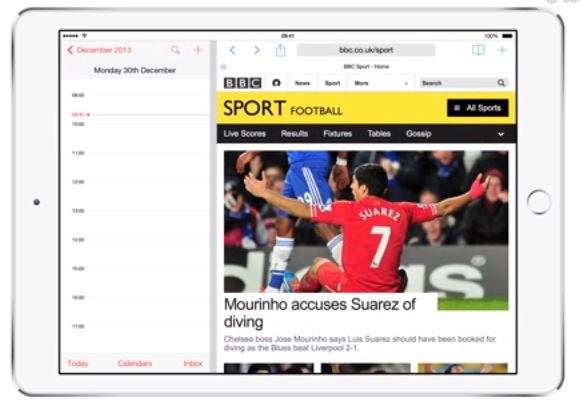Open the bookmarks book icon
580x405 pixels.
(x=478, y=50)
